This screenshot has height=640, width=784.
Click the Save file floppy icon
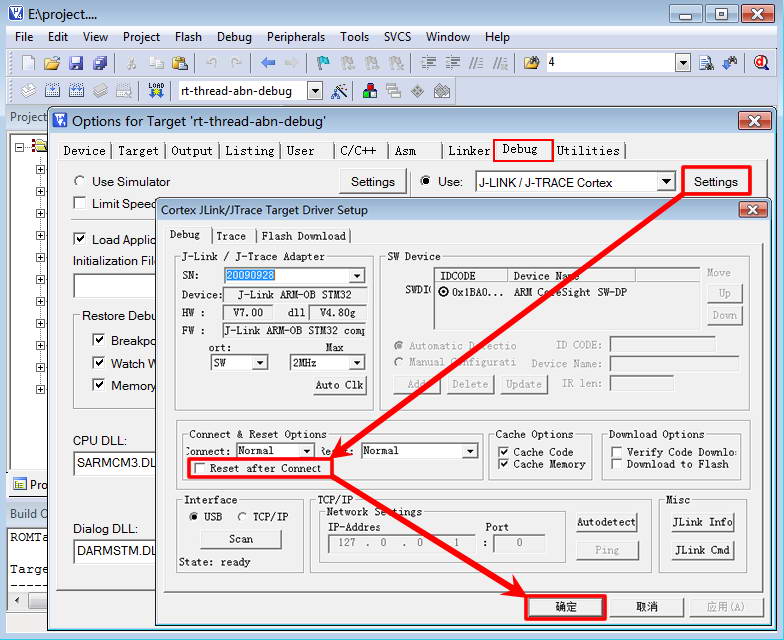[76, 63]
